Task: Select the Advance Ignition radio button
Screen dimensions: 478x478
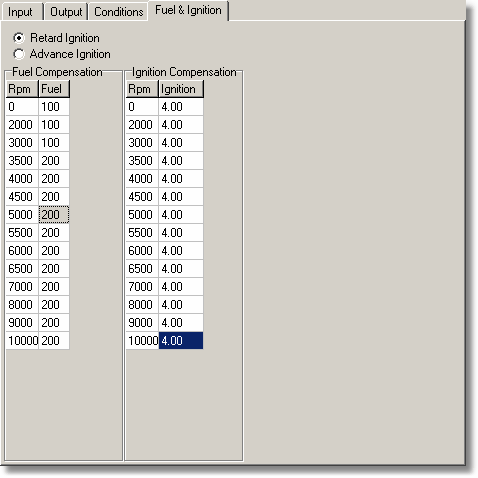Action: pos(19,54)
